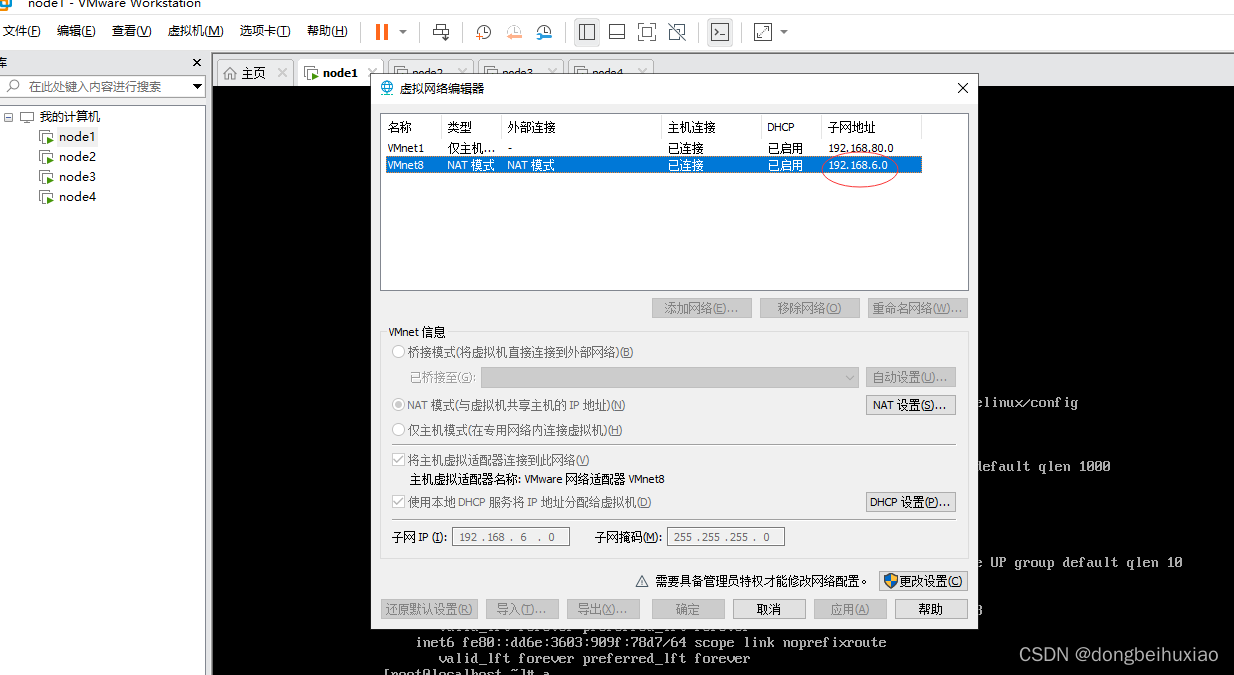
Task: Open the Snapshot Manager wrench-clock icon
Action: tap(544, 32)
